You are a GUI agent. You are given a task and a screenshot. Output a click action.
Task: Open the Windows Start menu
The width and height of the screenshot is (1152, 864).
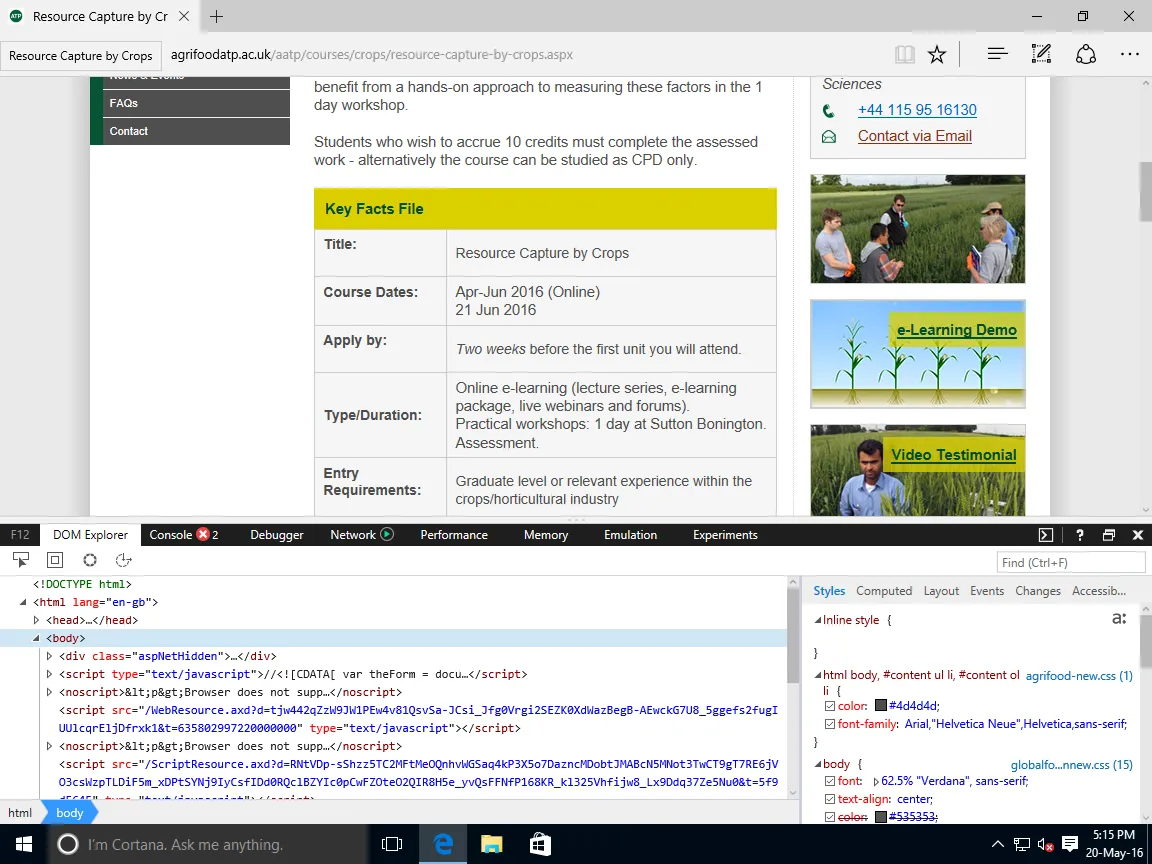[24, 844]
